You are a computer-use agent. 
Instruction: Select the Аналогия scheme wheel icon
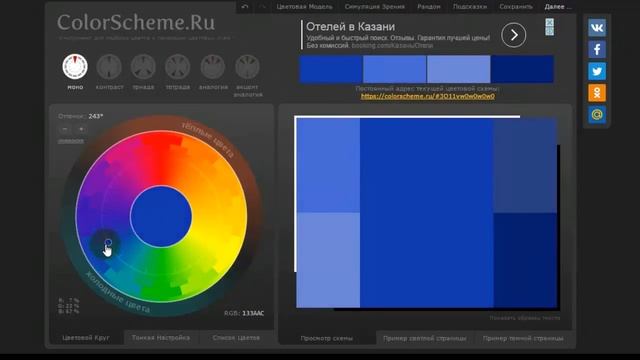coord(213,67)
